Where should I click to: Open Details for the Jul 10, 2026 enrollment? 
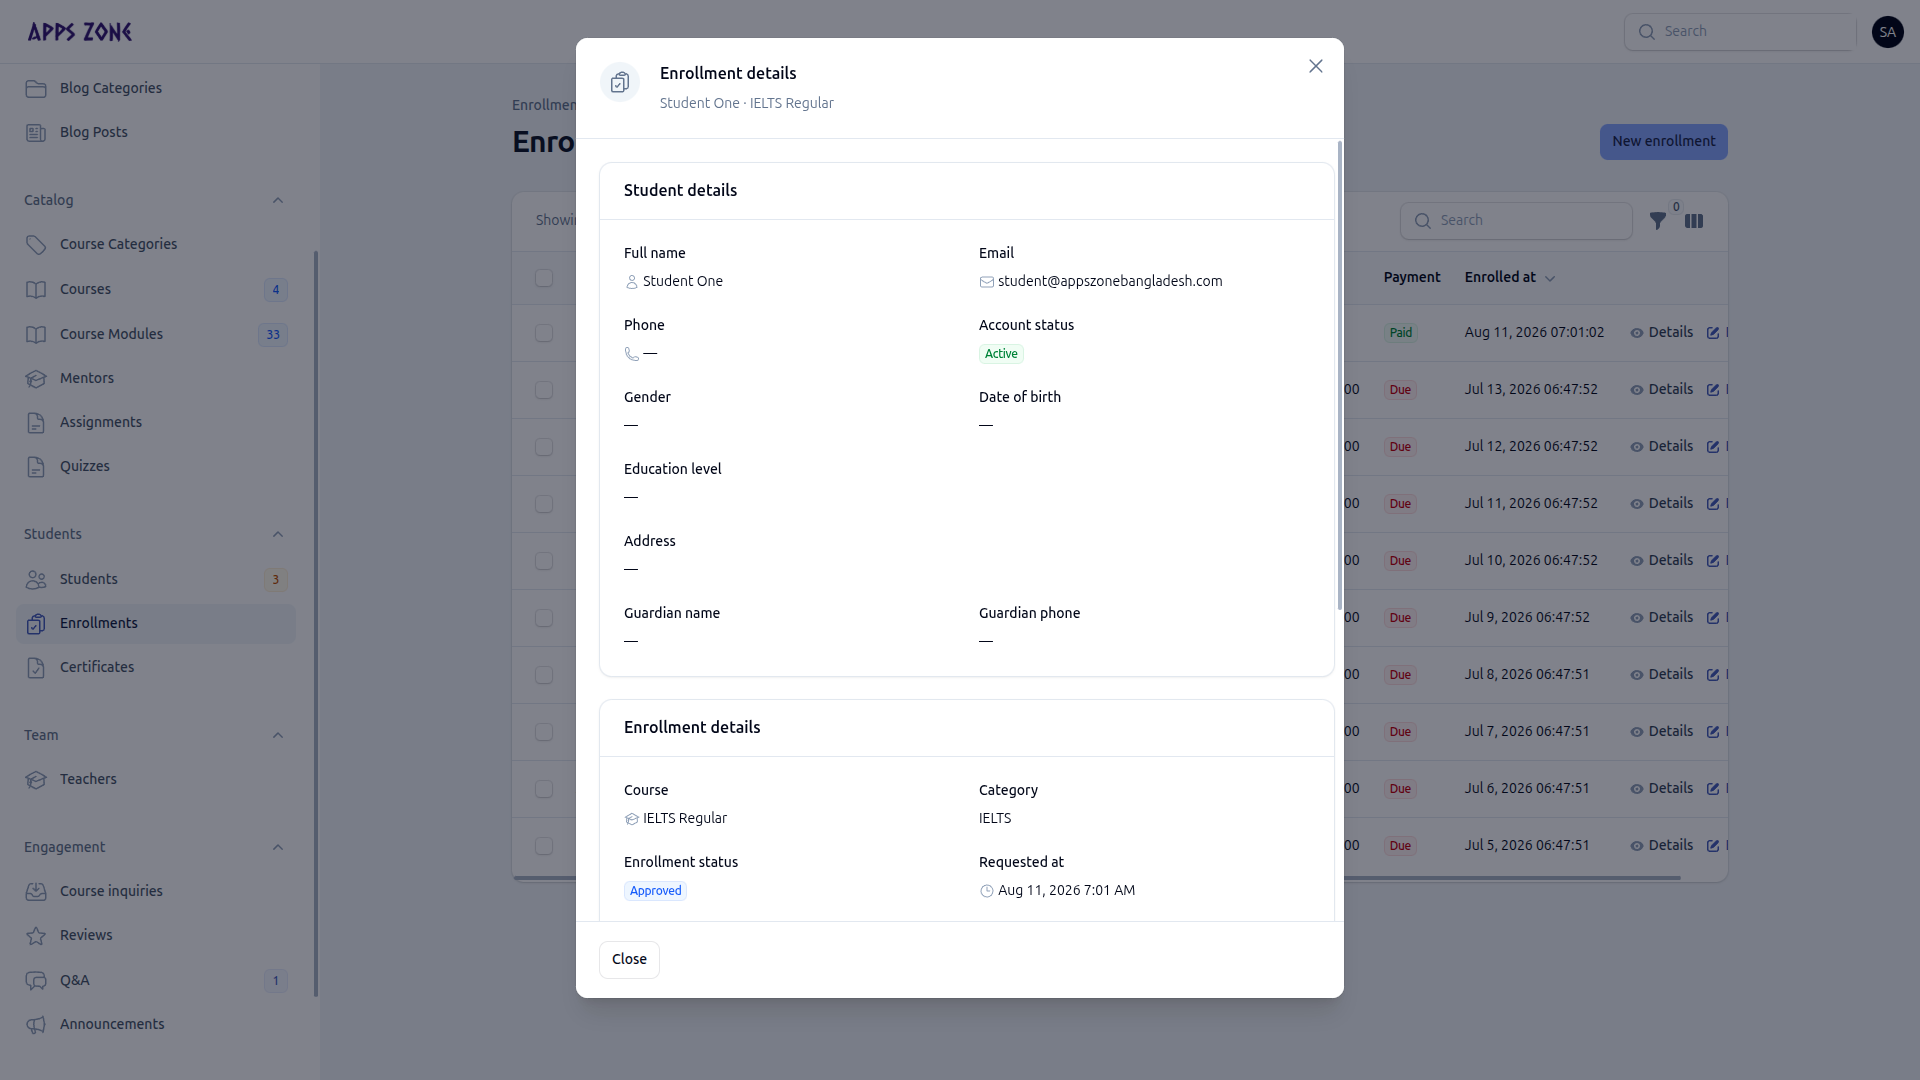click(1661, 560)
